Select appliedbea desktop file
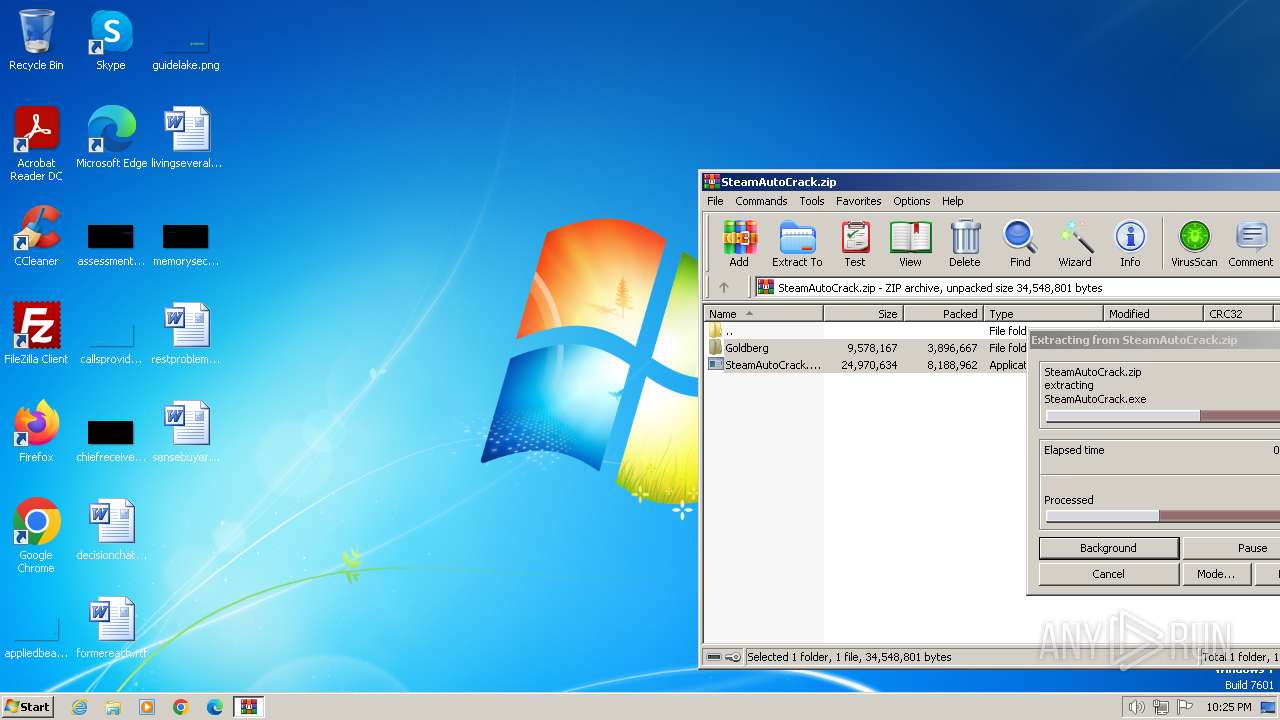 pyautogui.click(x=36, y=637)
